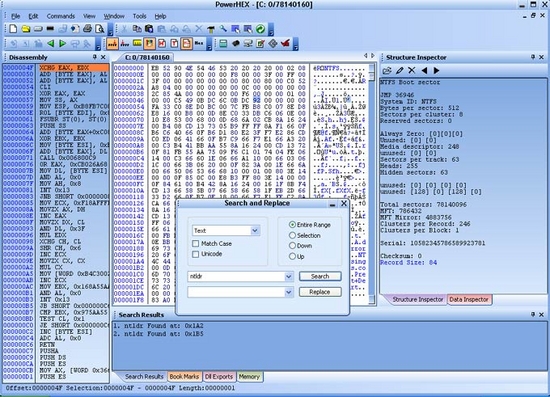The height and width of the screenshot is (397, 550).
Task: Select the Down radio button
Action: [x=292, y=246]
